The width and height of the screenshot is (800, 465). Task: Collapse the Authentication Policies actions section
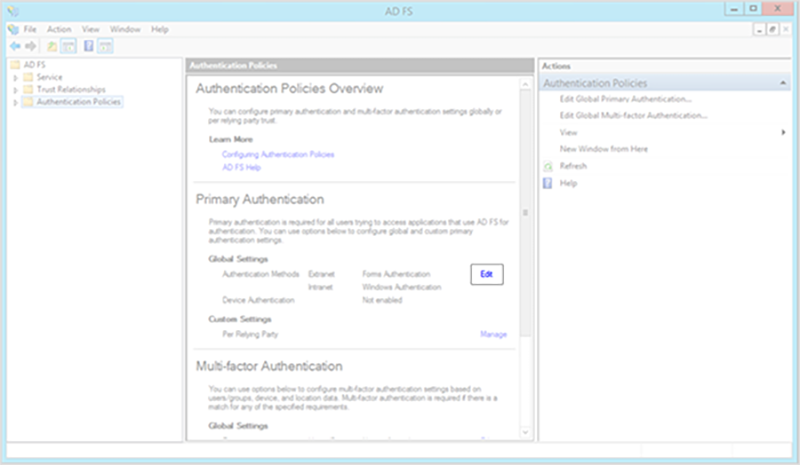[783, 83]
